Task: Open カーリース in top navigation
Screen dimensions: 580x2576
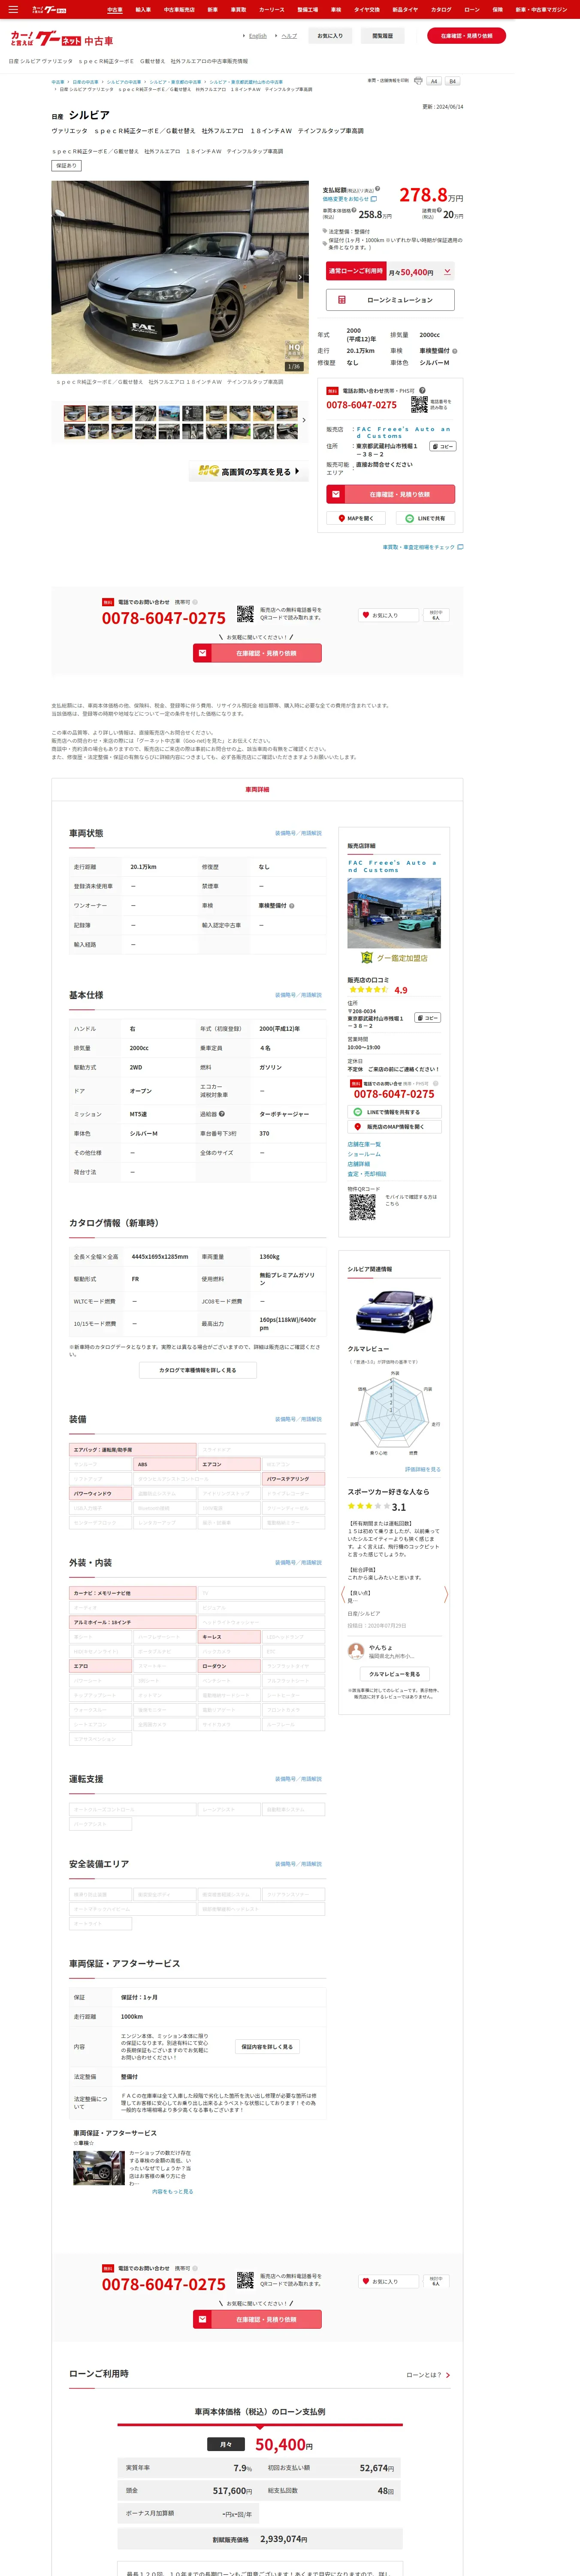Action: pos(272,9)
